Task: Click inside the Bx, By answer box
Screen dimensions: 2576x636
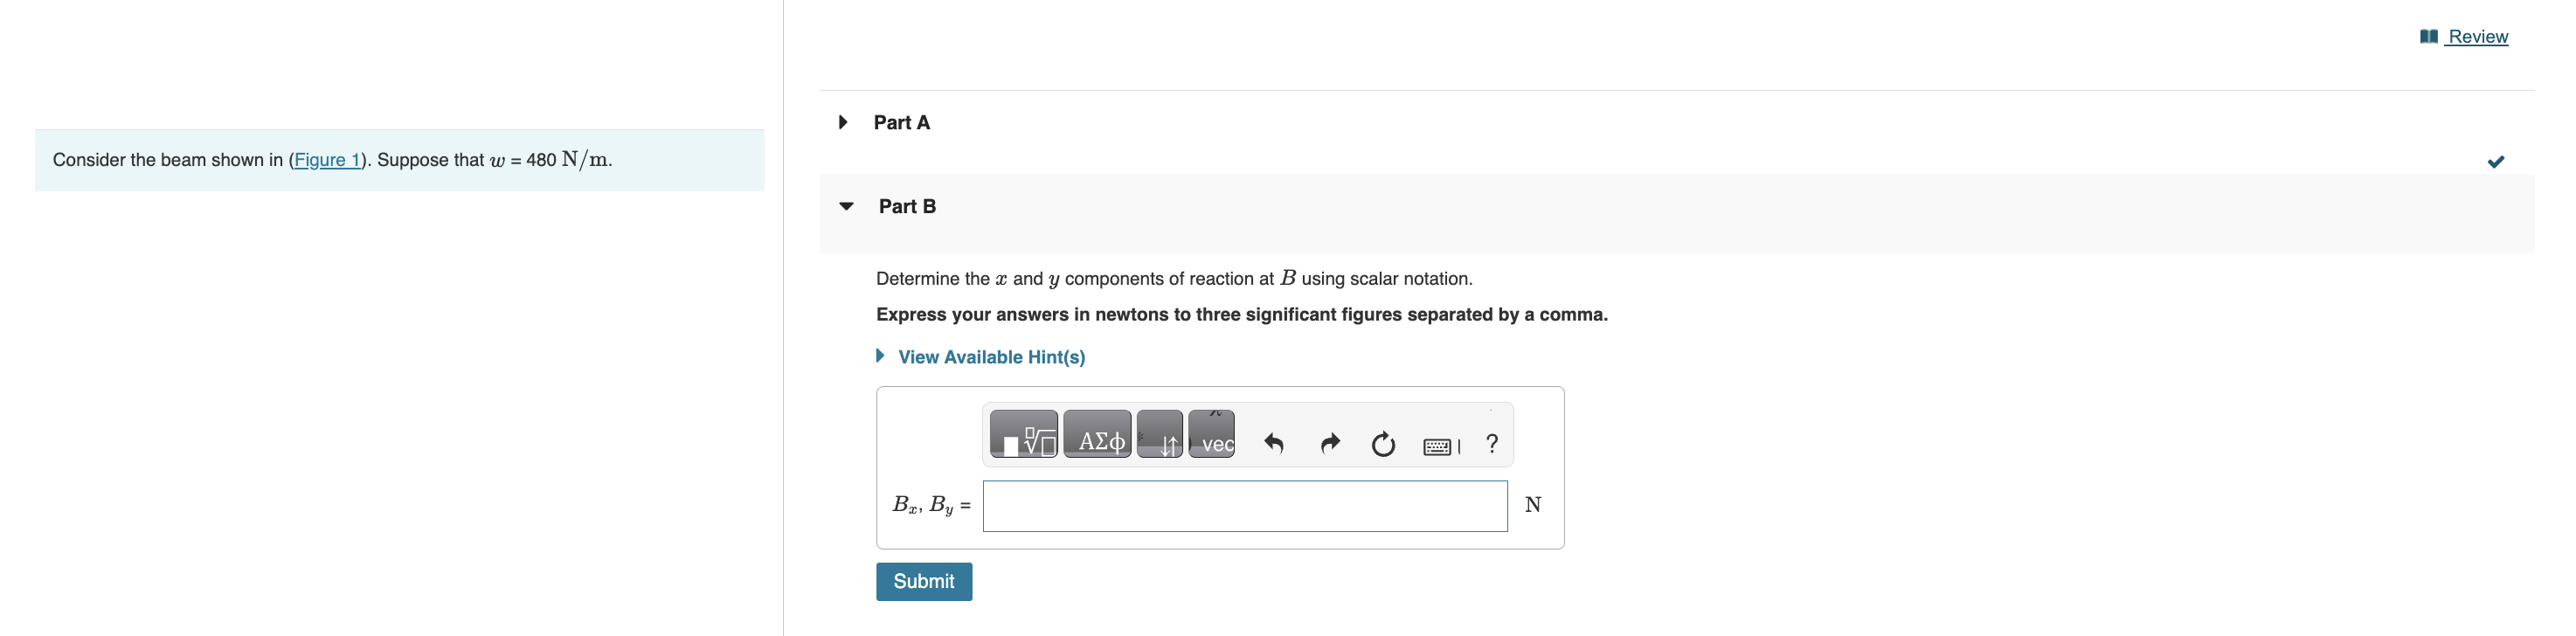Action: (1245, 505)
